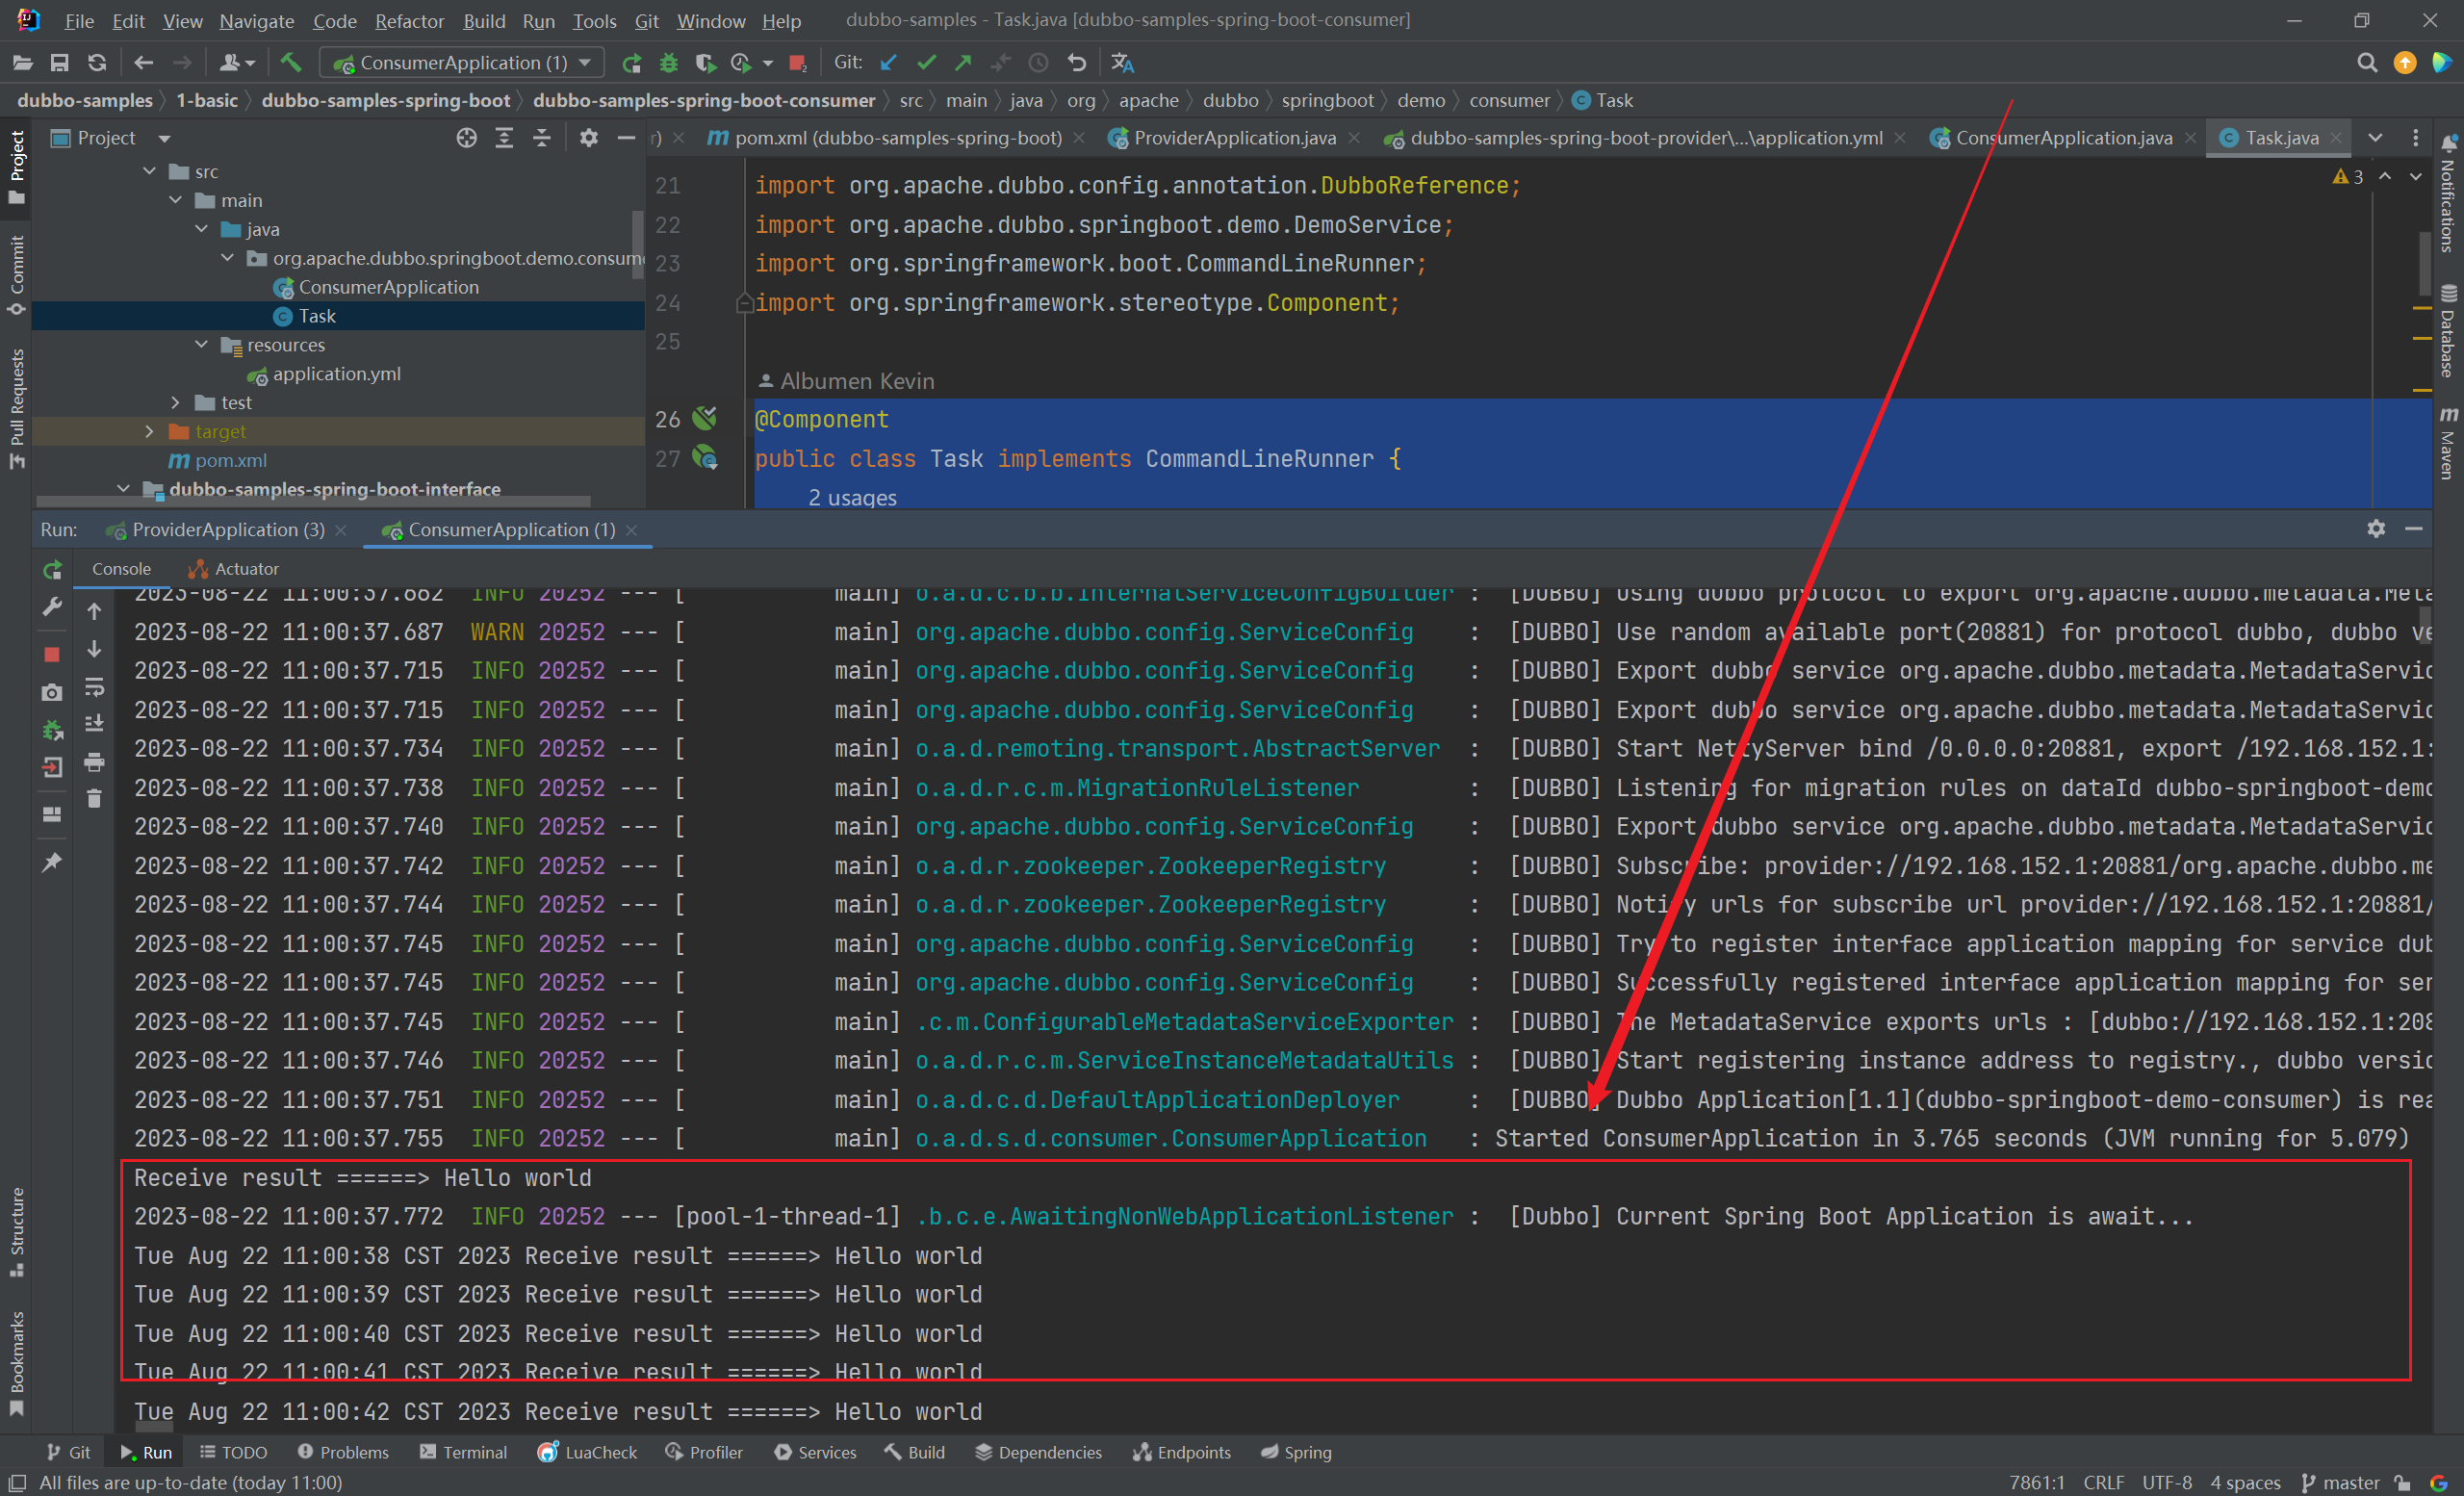The height and width of the screenshot is (1496, 2464).
Task: Attach the debugger to the running process
Action: click(x=53, y=730)
